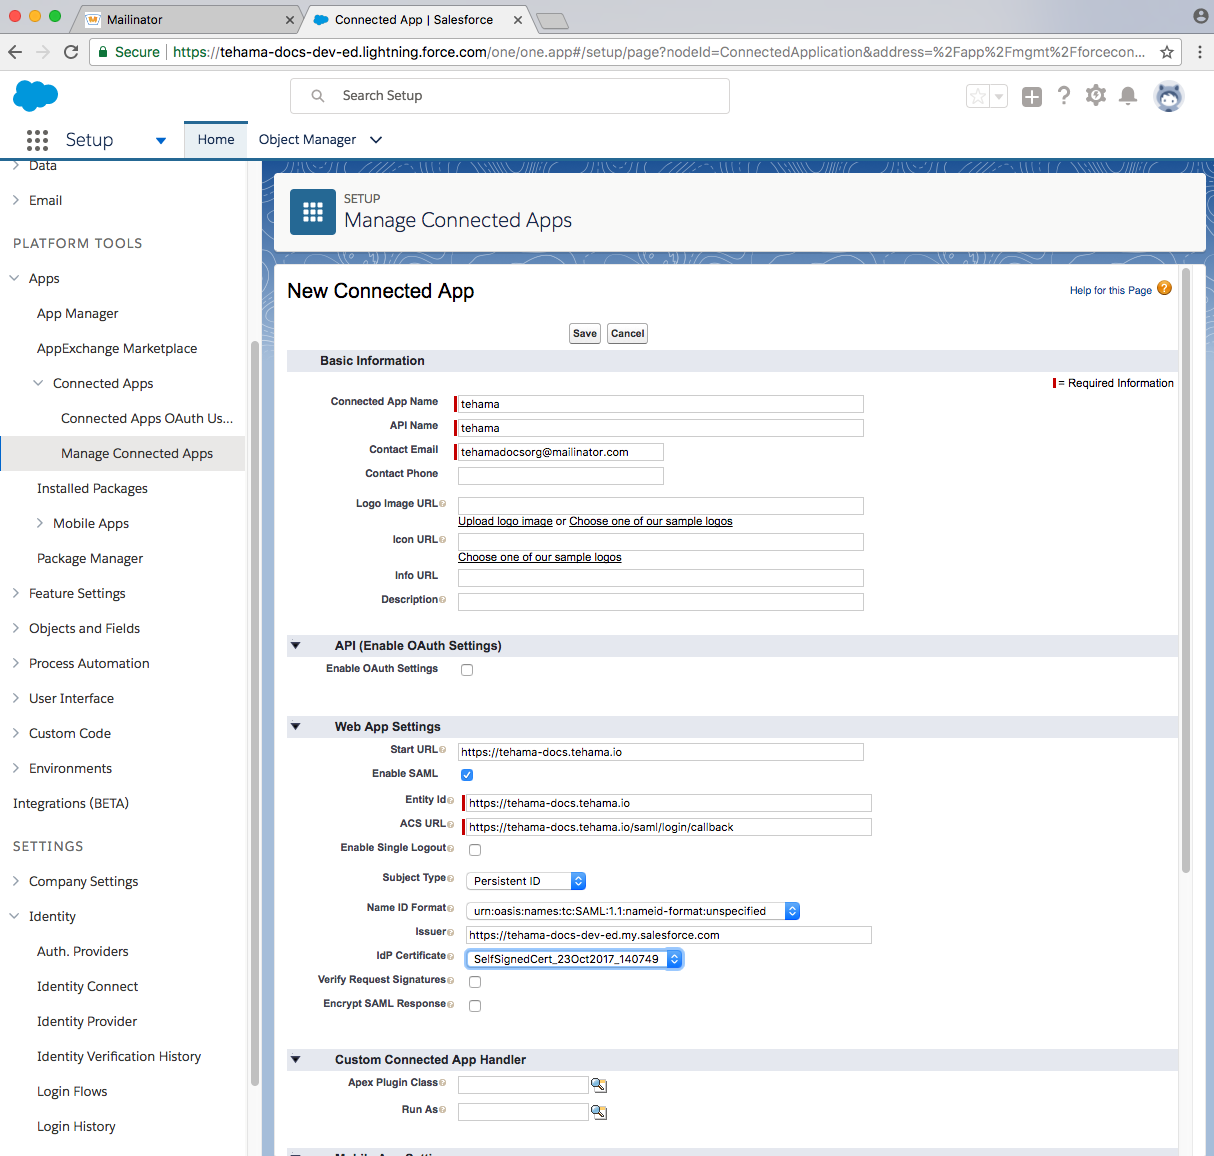Image resolution: width=1214 pixels, height=1156 pixels.
Task: Click the search magnifier icon in Setup
Action: point(318,96)
